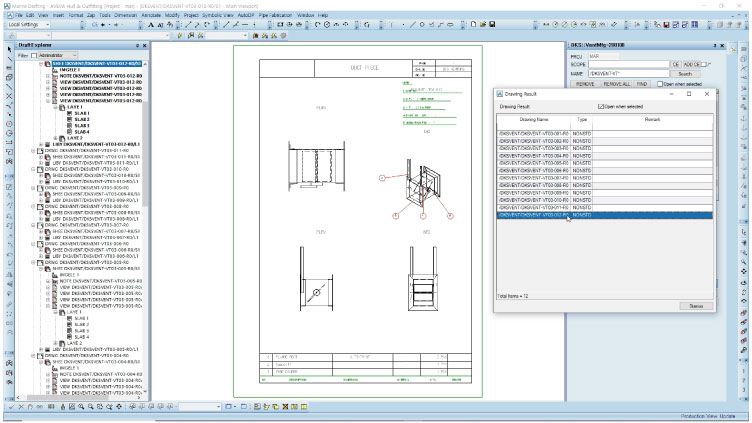The image size is (752, 423).
Task: Click the X-shaped tool in left sidebar
Action: point(9,96)
